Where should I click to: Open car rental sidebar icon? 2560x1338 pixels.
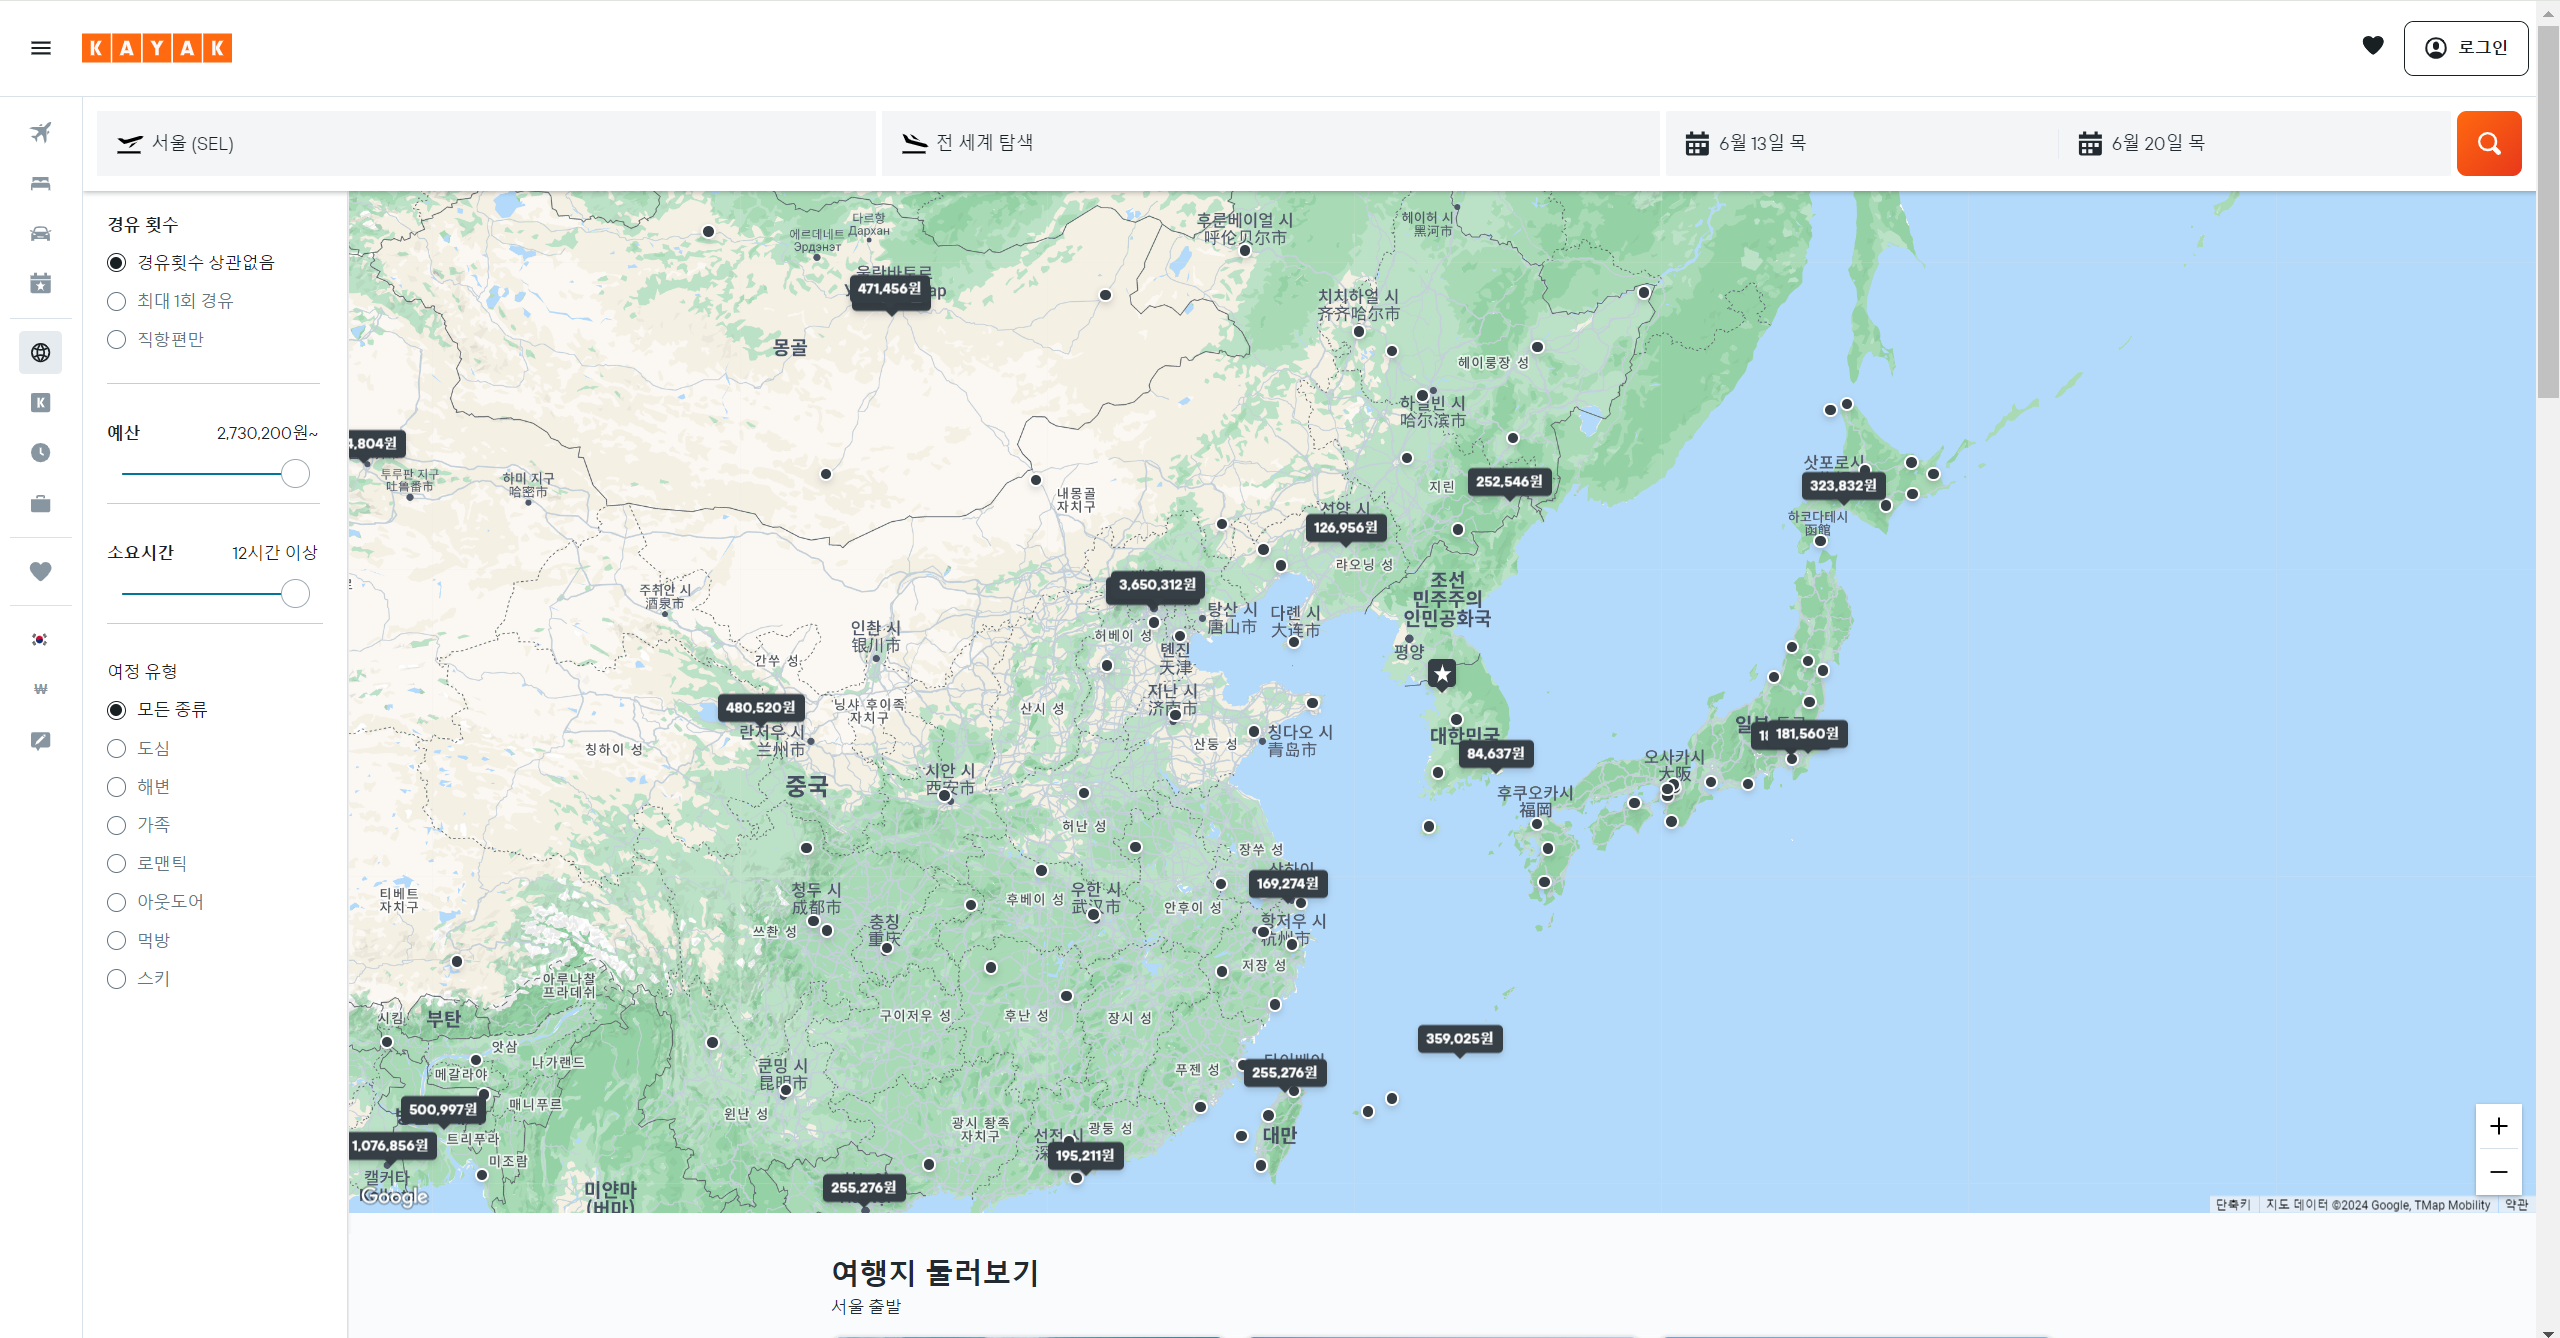coord(40,233)
